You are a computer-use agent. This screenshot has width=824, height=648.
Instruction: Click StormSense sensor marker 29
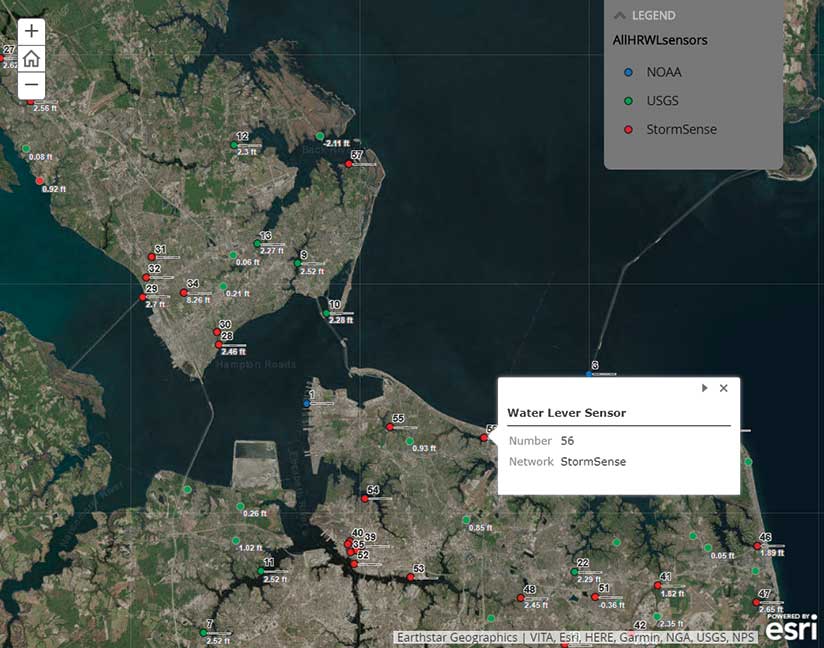coord(142,297)
